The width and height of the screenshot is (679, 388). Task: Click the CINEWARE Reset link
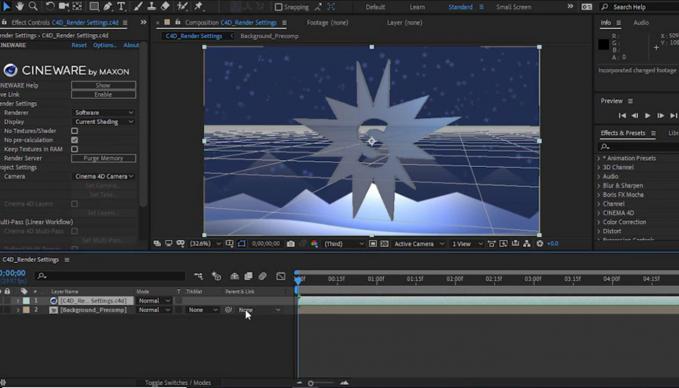pos(79,45)
